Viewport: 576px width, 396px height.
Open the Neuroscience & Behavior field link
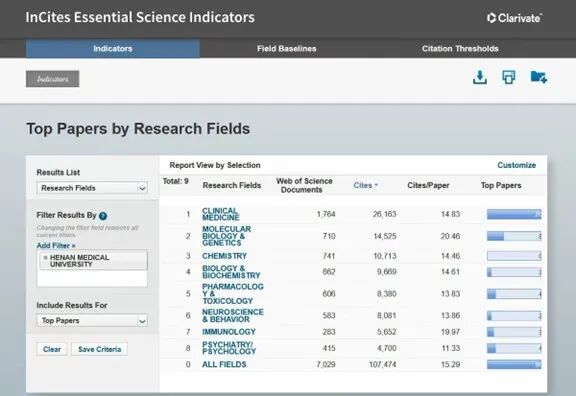click(x=233, y=316)
